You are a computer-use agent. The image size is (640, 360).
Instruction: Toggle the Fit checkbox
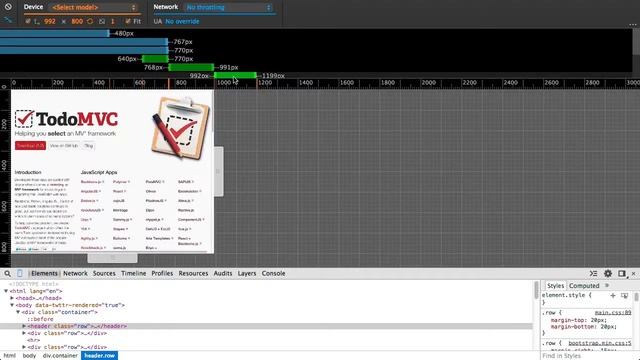pos(128,21)
